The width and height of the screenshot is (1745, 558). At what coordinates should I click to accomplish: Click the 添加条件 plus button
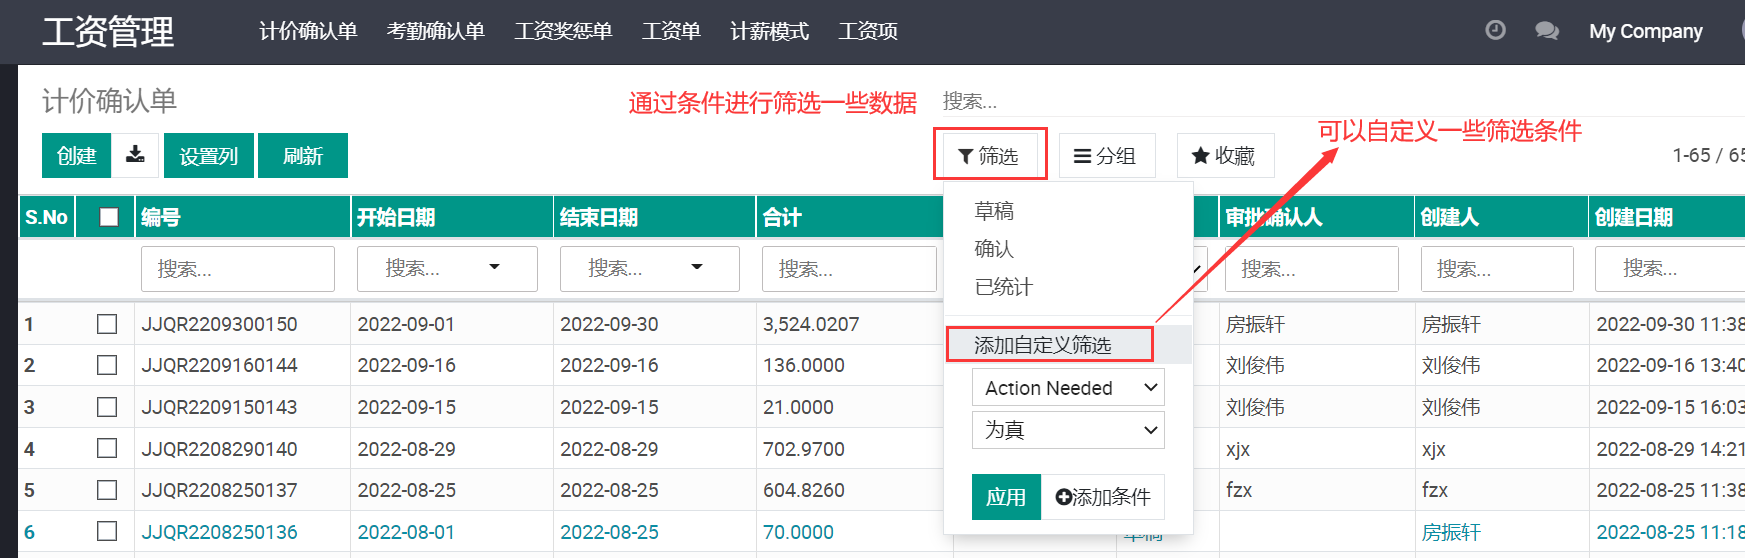point(1103,497)
